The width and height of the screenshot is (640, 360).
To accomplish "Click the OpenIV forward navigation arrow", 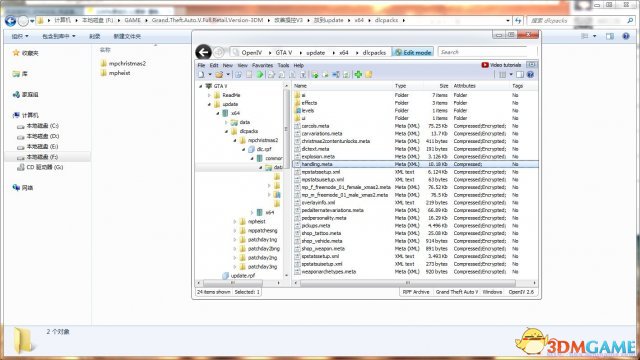I will tap(219, 52).
